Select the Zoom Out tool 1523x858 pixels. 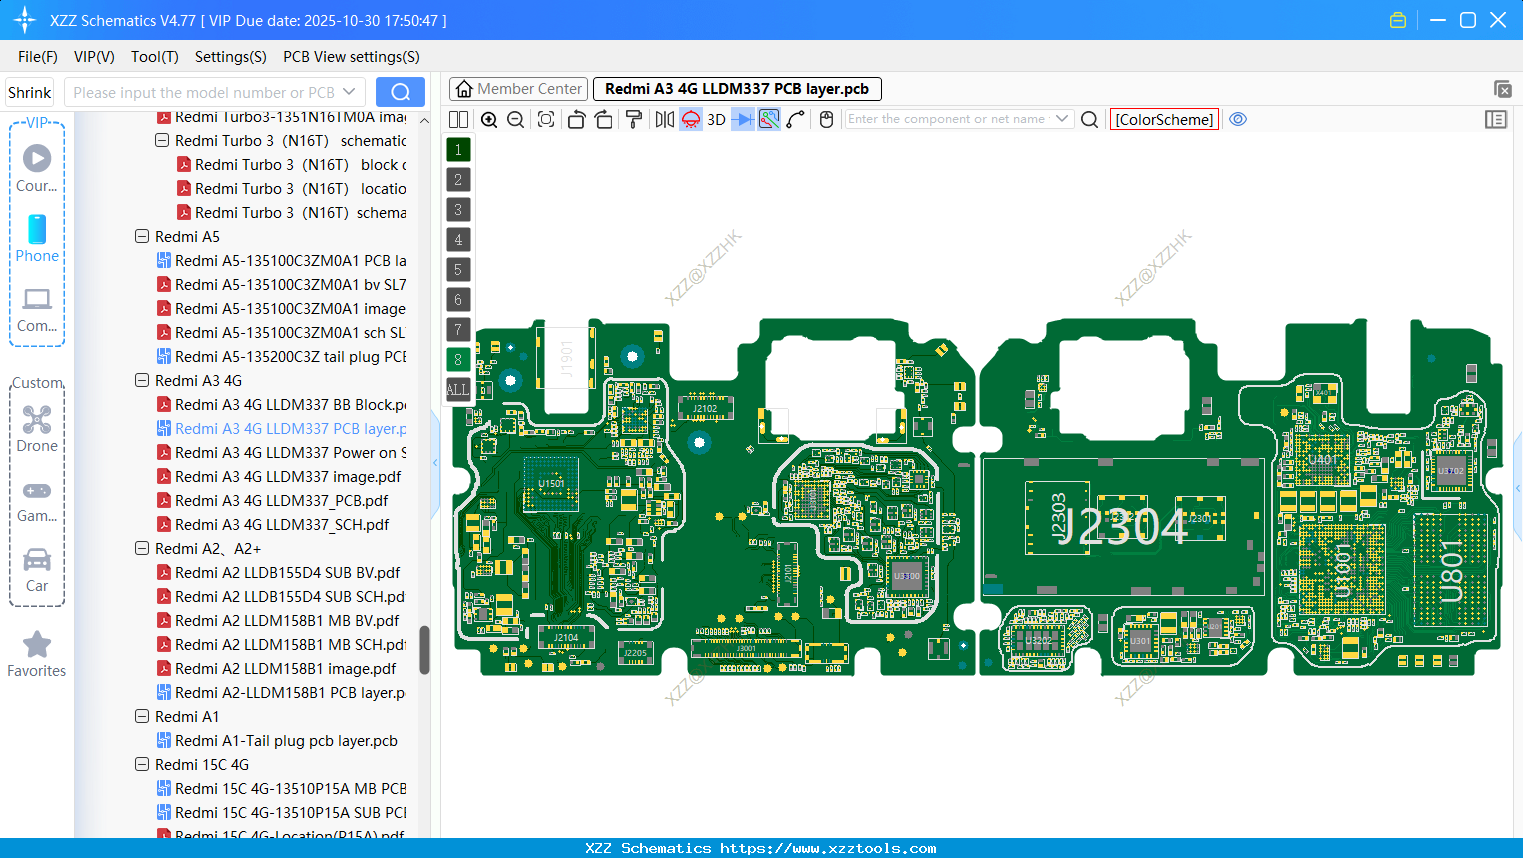coord(514,118)
